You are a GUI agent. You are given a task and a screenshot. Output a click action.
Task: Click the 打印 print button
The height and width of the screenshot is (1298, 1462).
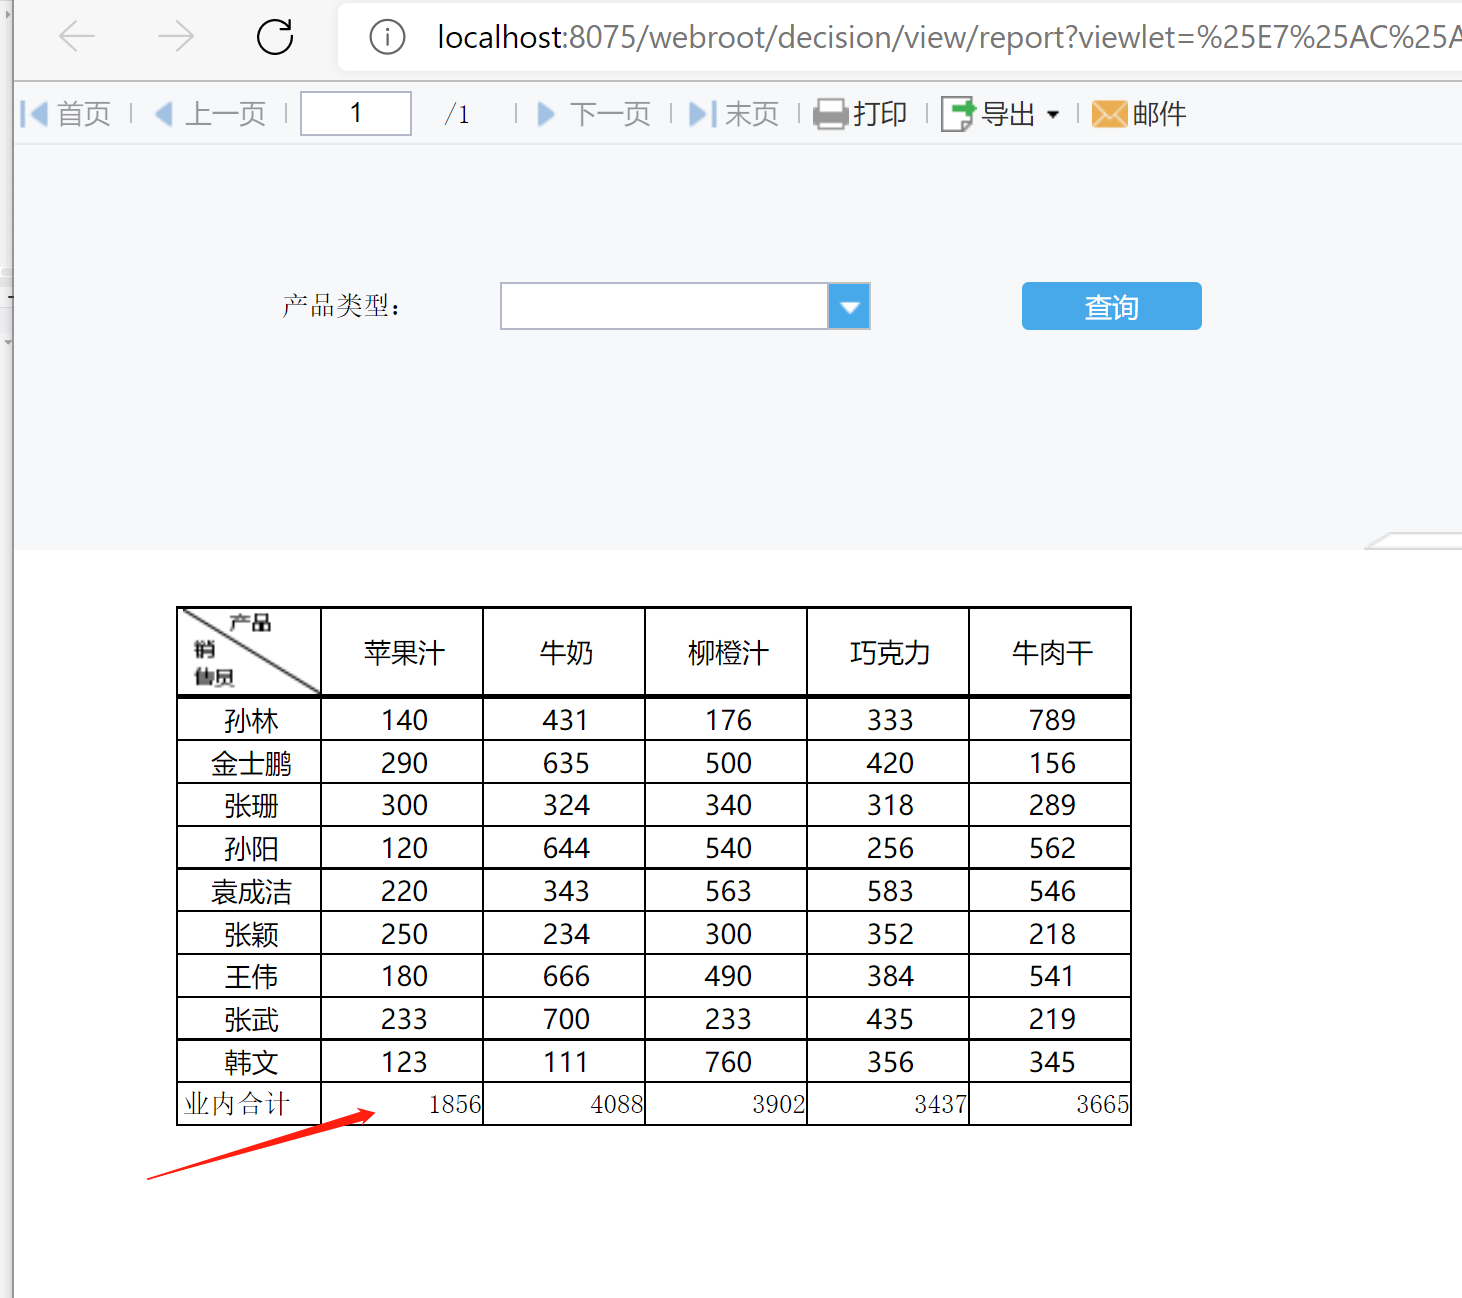(x=860, y=114)
